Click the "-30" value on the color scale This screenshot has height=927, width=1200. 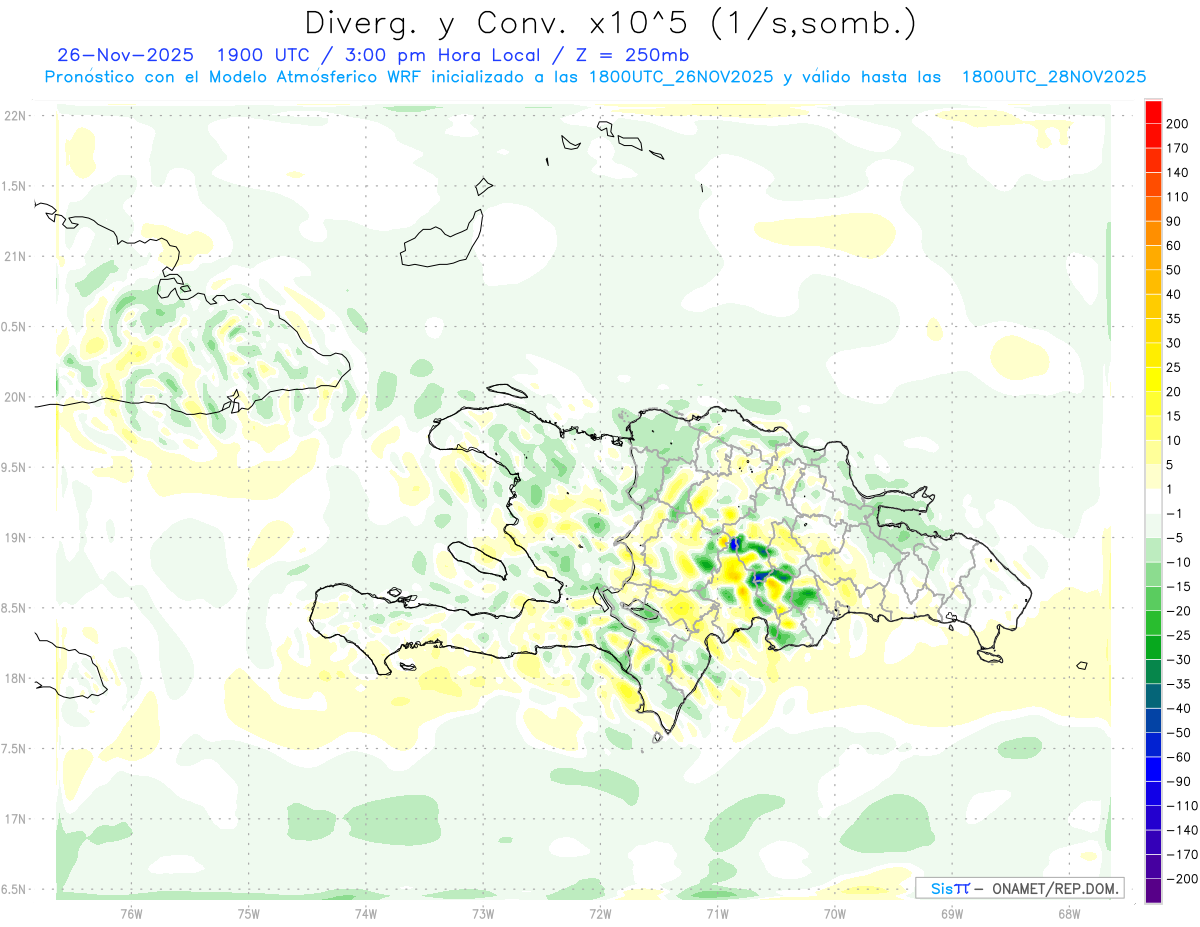click(1181, 660)
